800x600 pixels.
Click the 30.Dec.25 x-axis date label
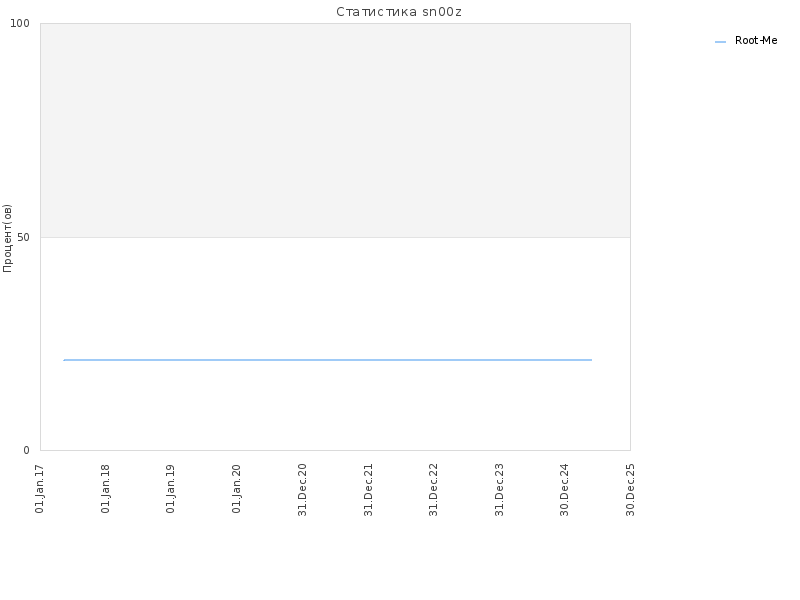[x=630, y=489]
